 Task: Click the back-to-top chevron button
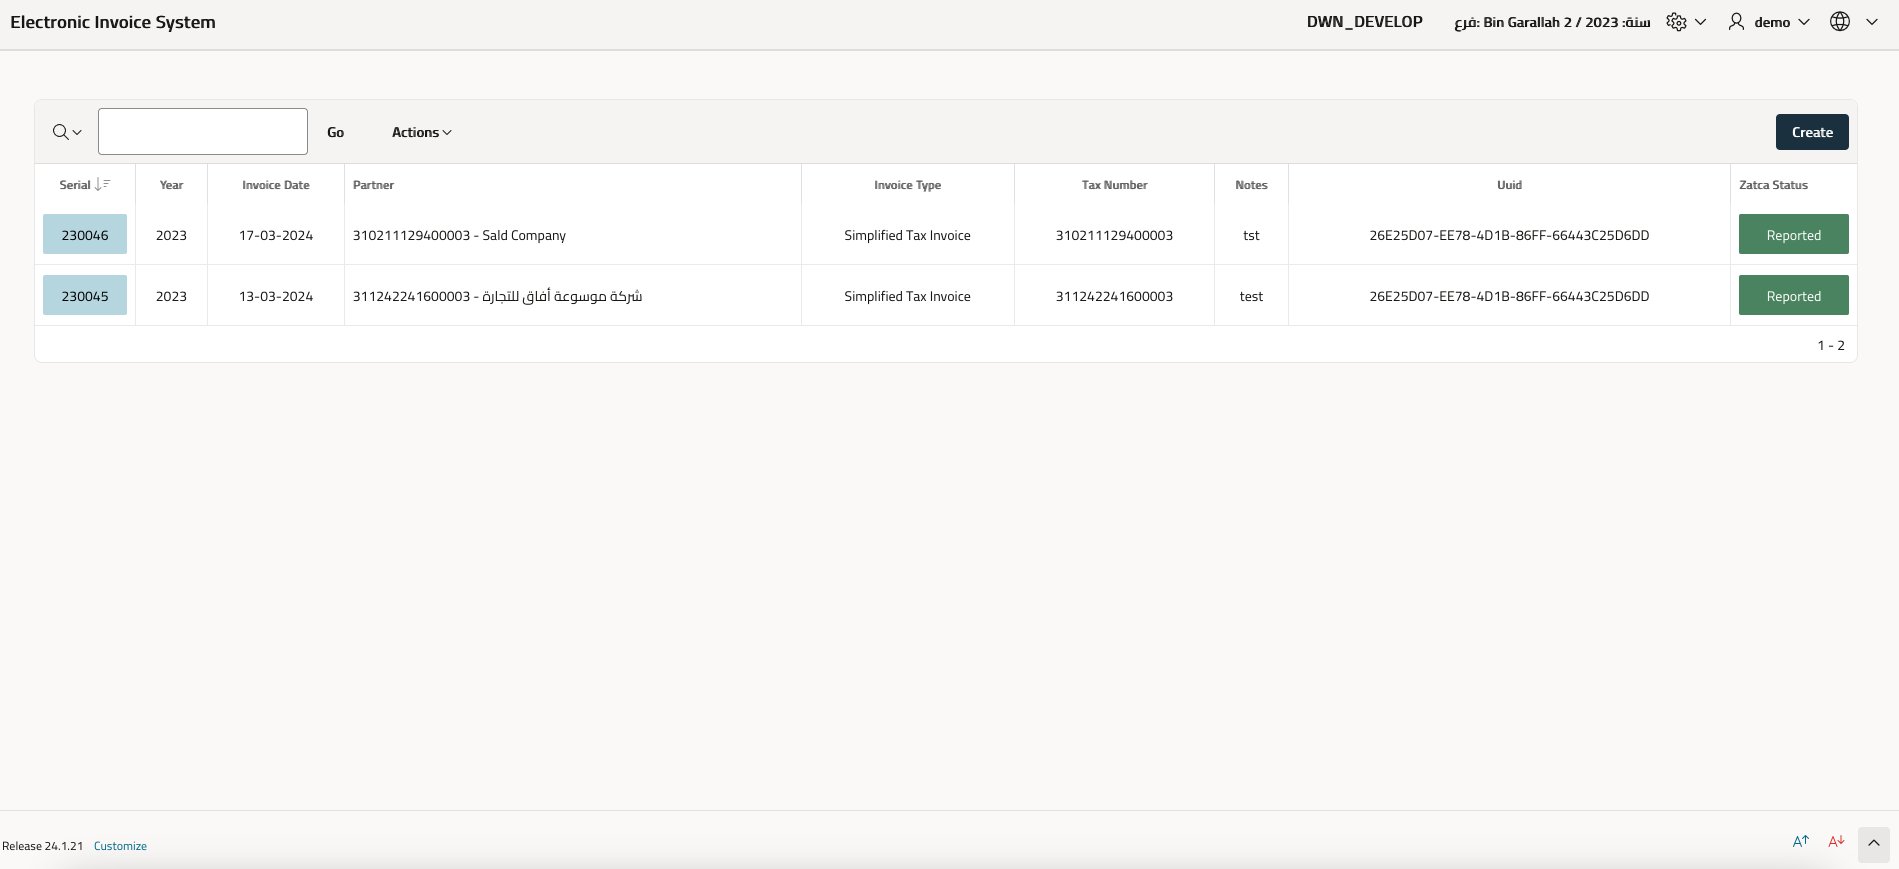[1874, 844]
